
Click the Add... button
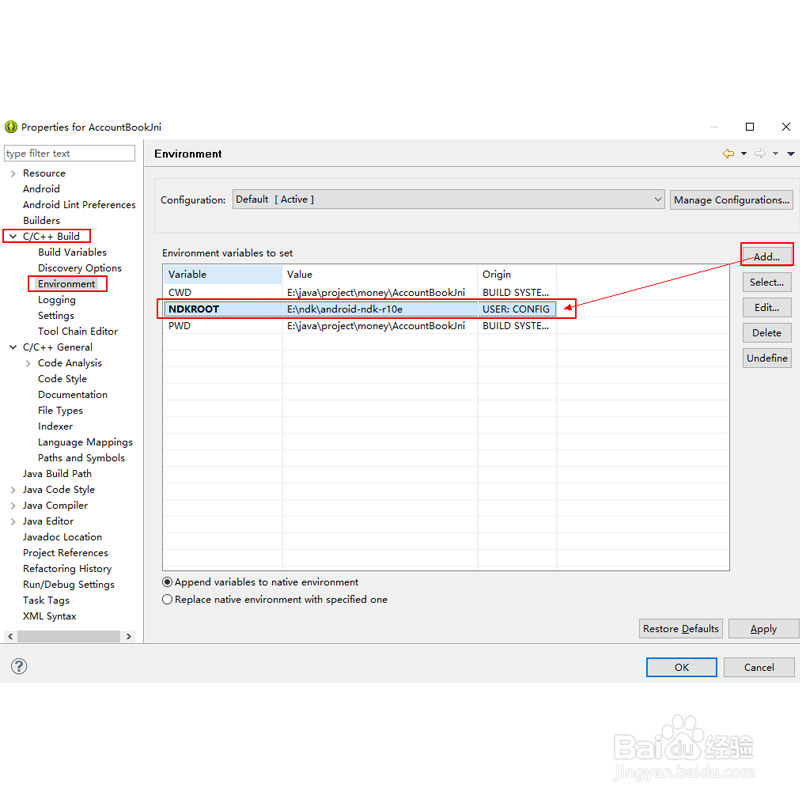point(767,257)
